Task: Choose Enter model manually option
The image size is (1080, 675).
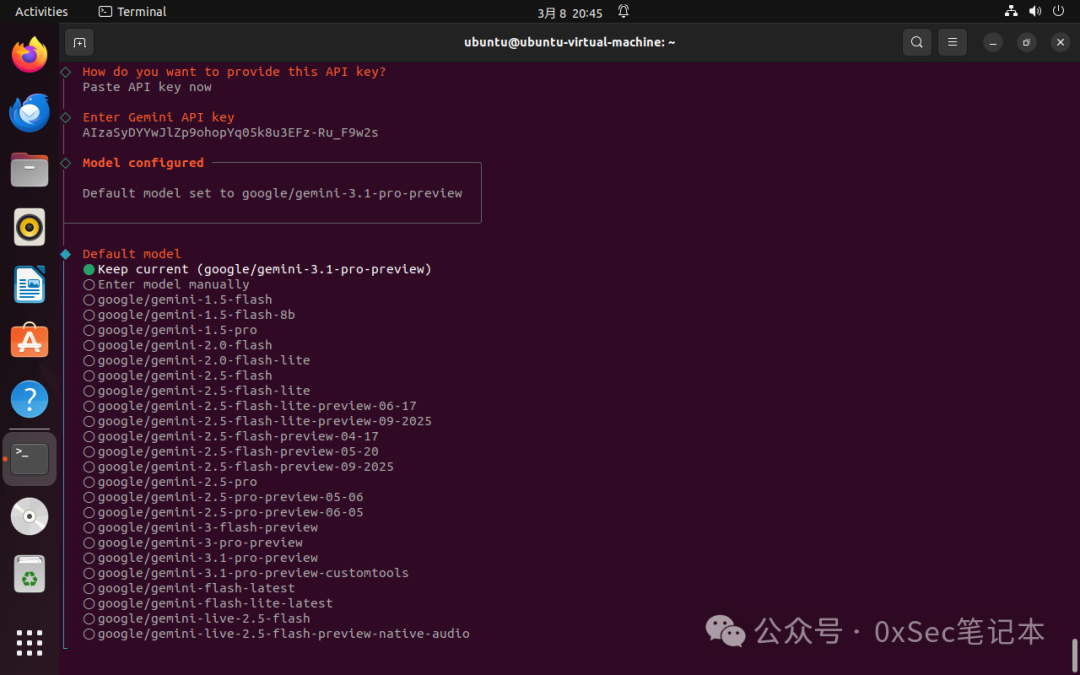Action: pos(166,284)
